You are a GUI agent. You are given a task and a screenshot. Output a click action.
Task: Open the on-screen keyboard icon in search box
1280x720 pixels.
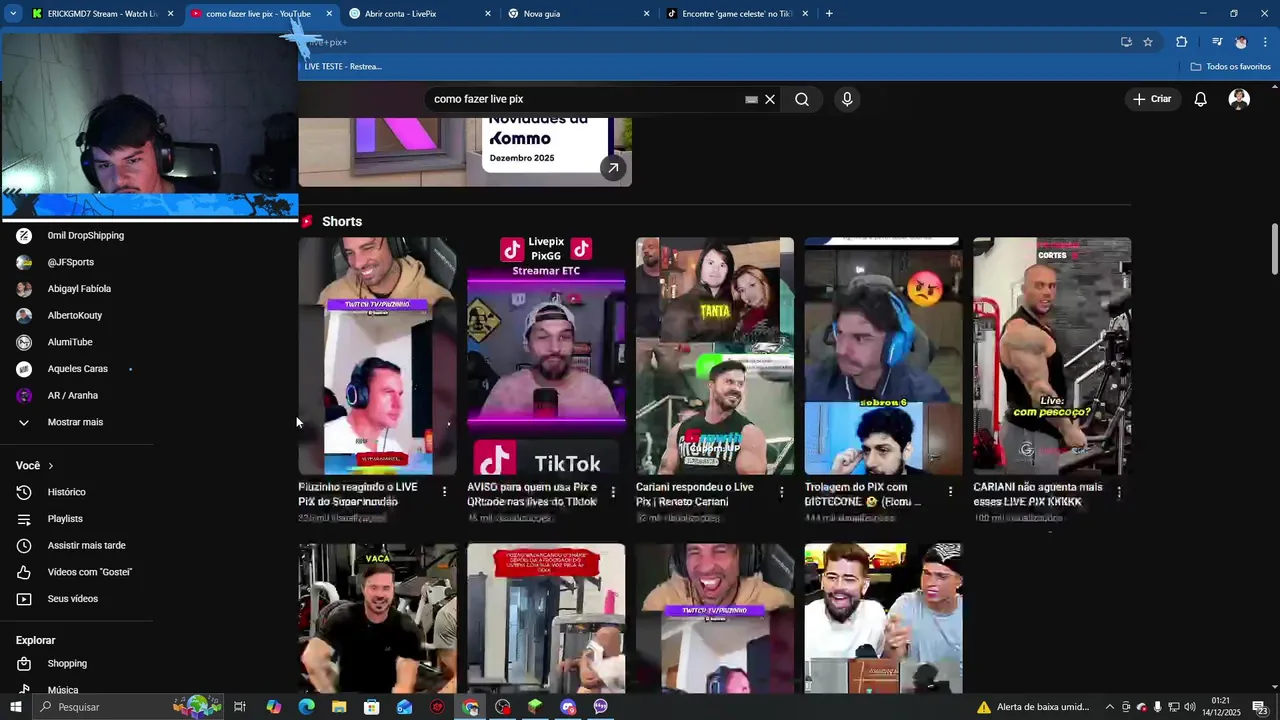751,99
